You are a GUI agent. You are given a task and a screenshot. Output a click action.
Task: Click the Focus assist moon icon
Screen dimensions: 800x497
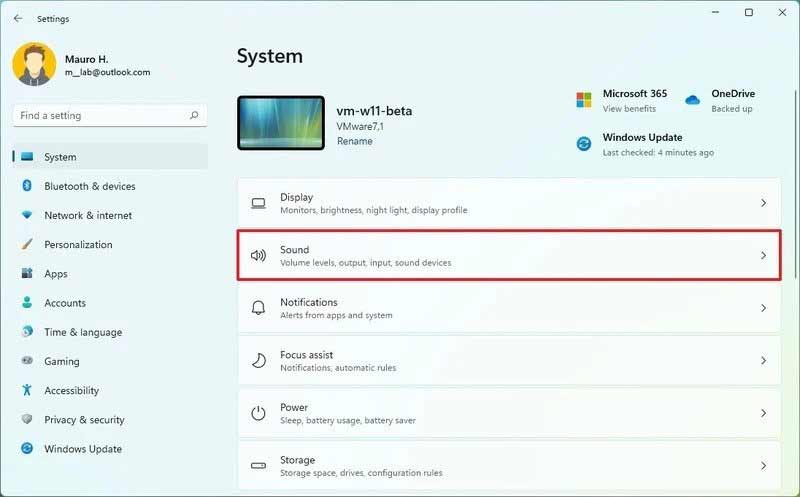[259, 360]
